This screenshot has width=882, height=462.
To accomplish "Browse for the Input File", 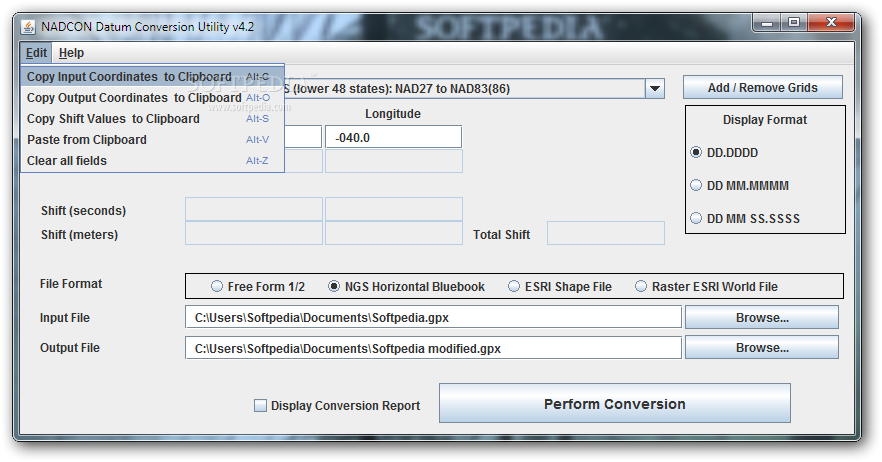I will click(x=762, y=317).
